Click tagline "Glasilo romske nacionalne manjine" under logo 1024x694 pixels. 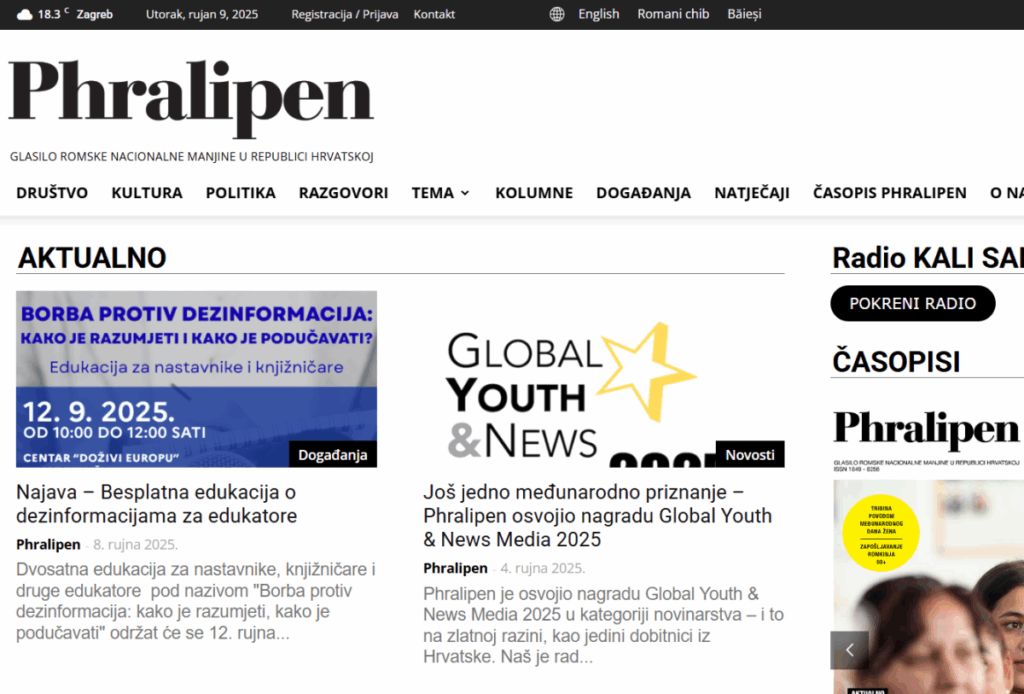coord(191,157)
